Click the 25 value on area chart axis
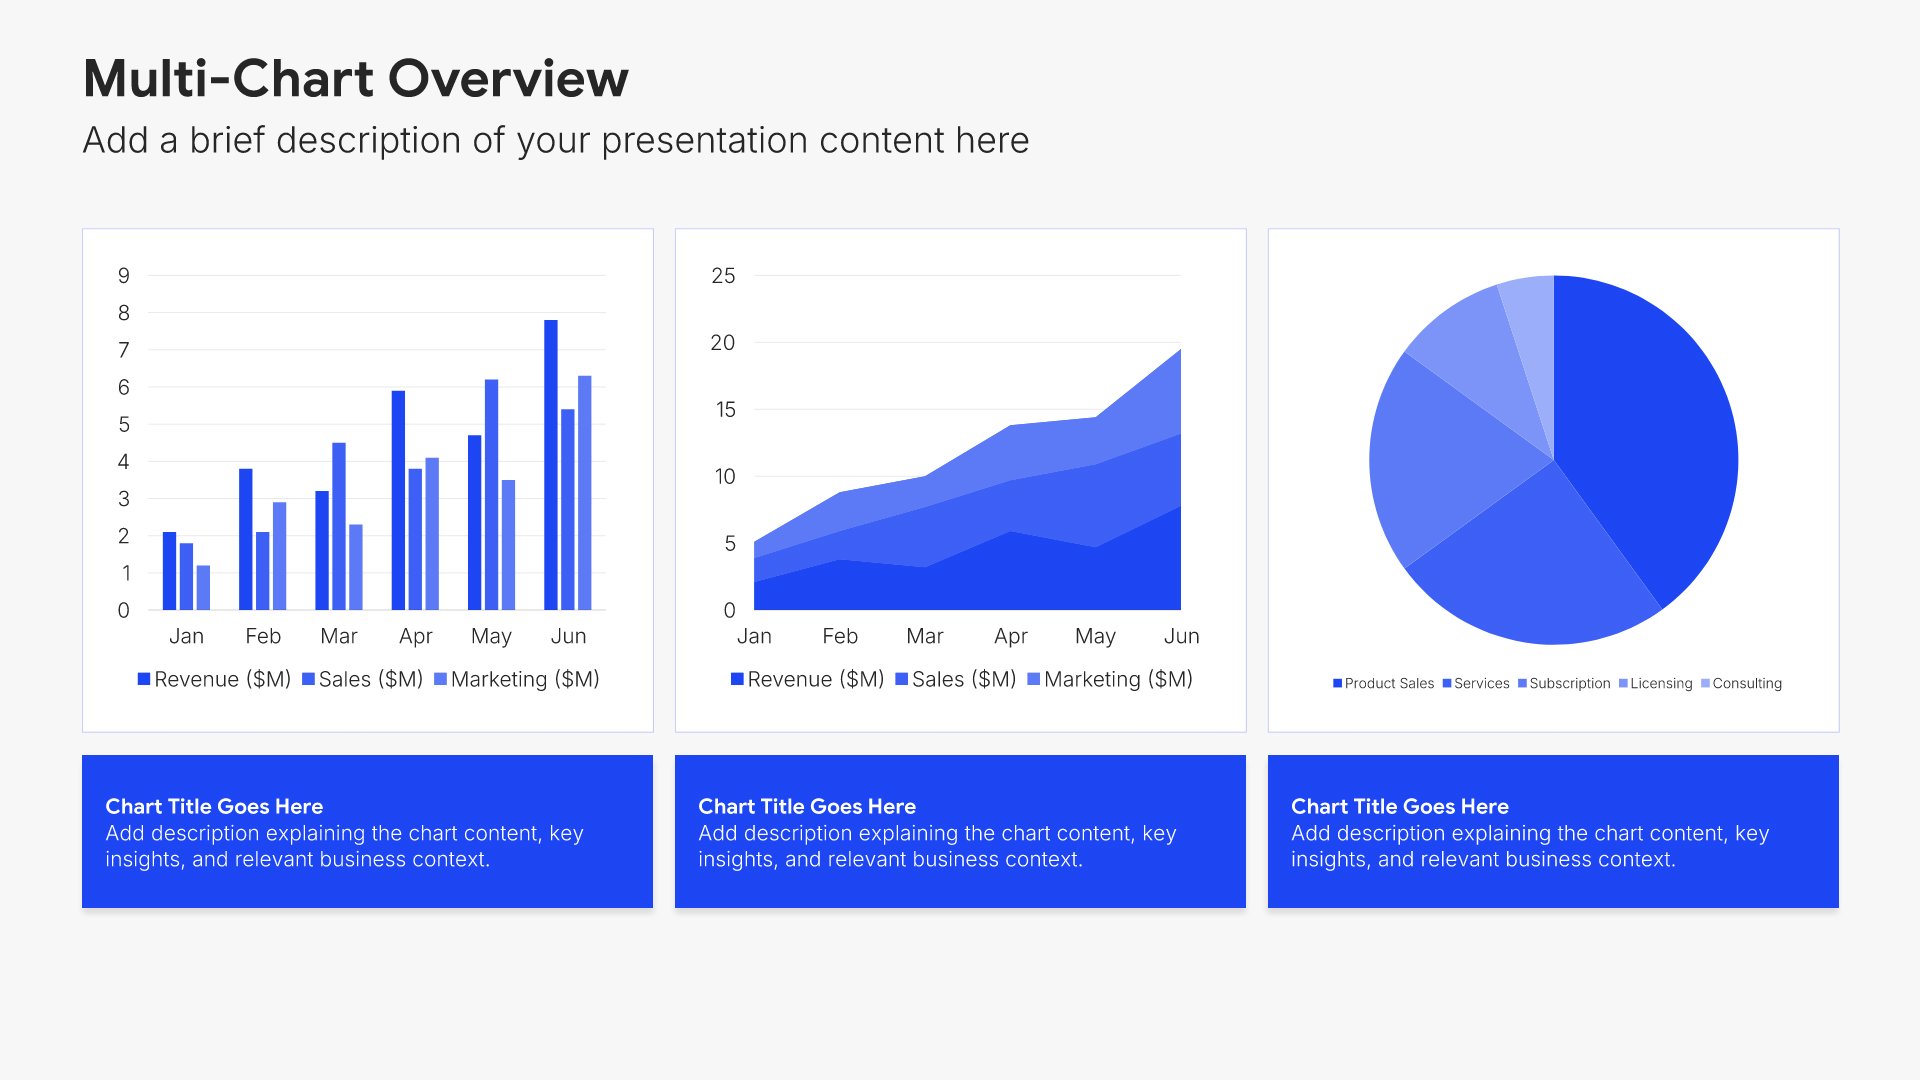The height and width of the screenshot is (1080, 1920). [723, 276]
